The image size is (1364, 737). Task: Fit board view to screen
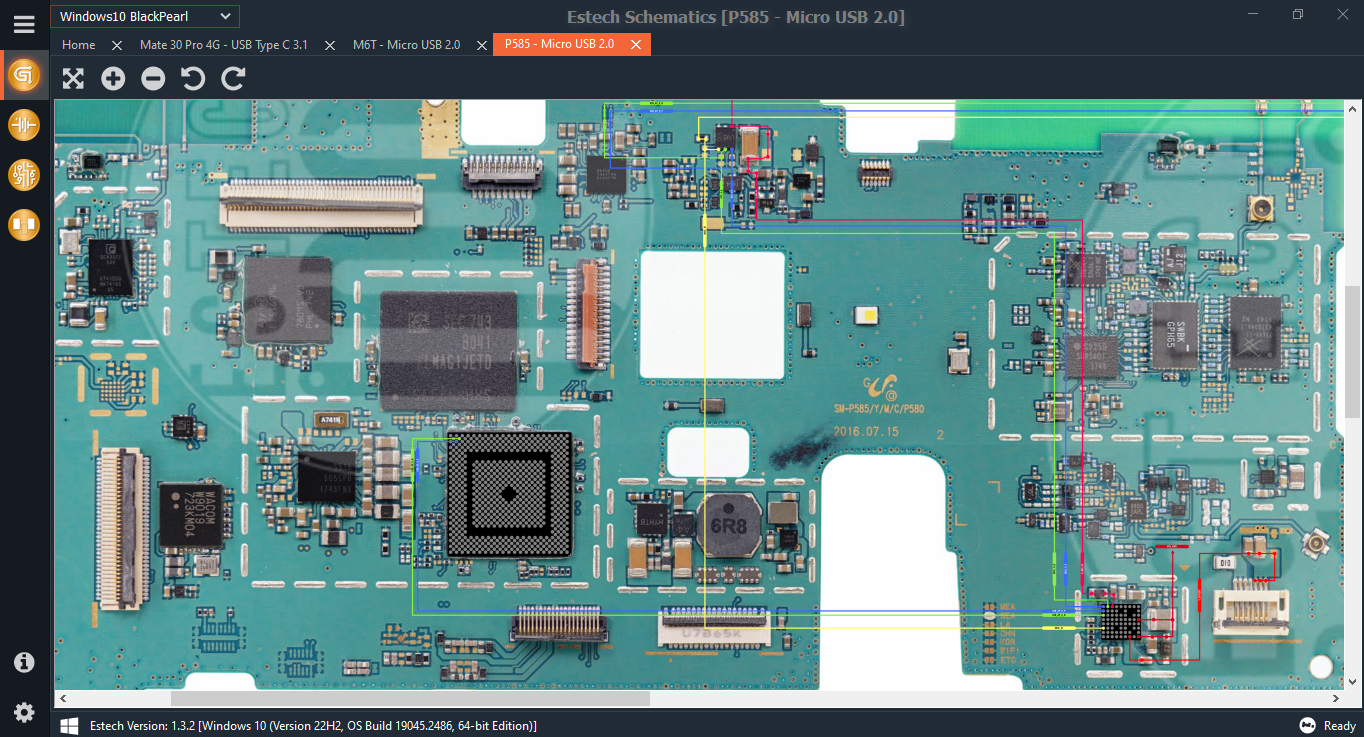[x=73, y=79]
